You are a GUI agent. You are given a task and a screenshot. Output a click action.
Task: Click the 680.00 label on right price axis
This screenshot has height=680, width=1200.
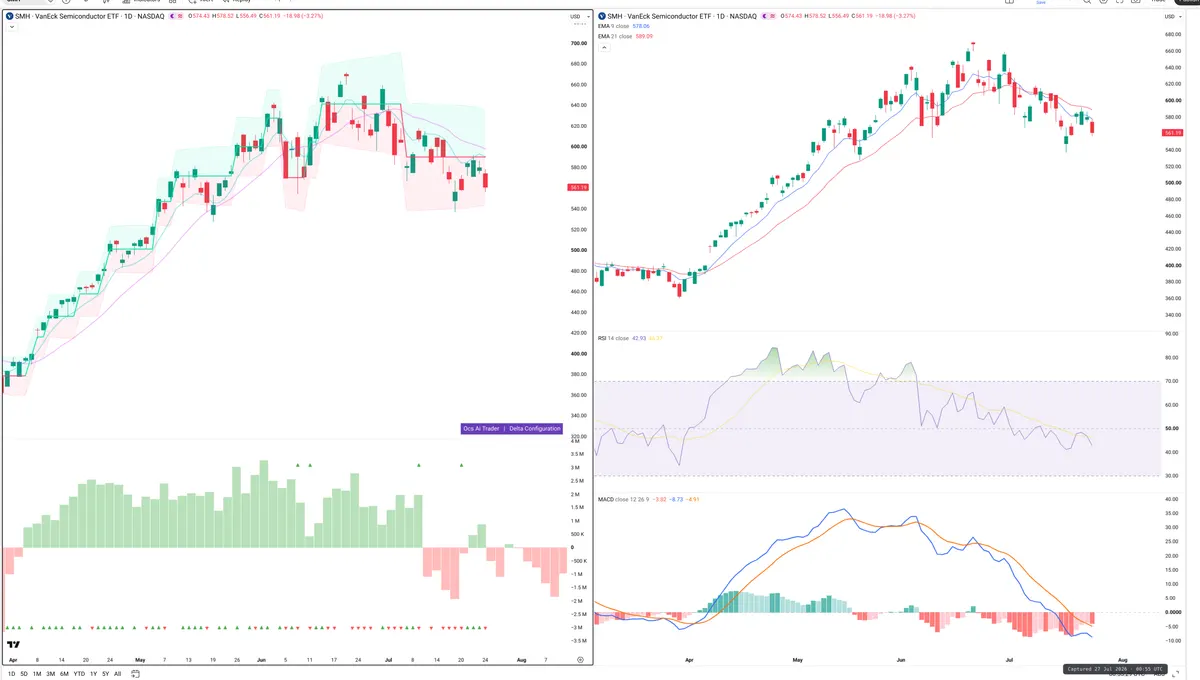[x=1174, y=35]
